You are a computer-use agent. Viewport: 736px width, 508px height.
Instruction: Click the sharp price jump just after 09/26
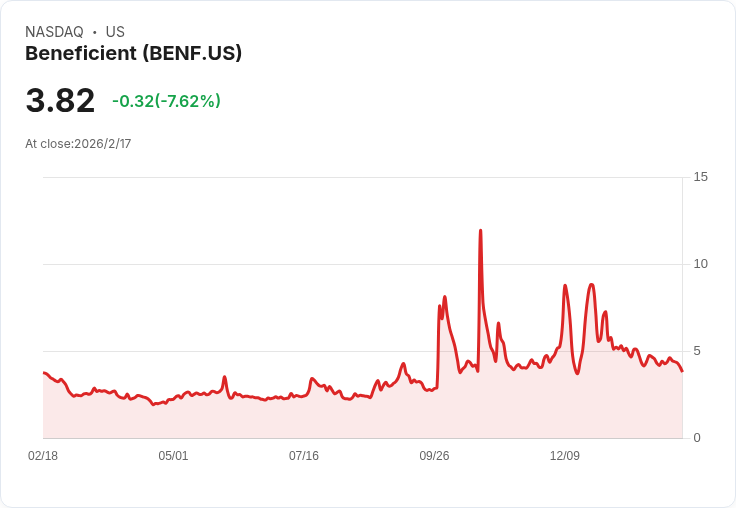439,308
